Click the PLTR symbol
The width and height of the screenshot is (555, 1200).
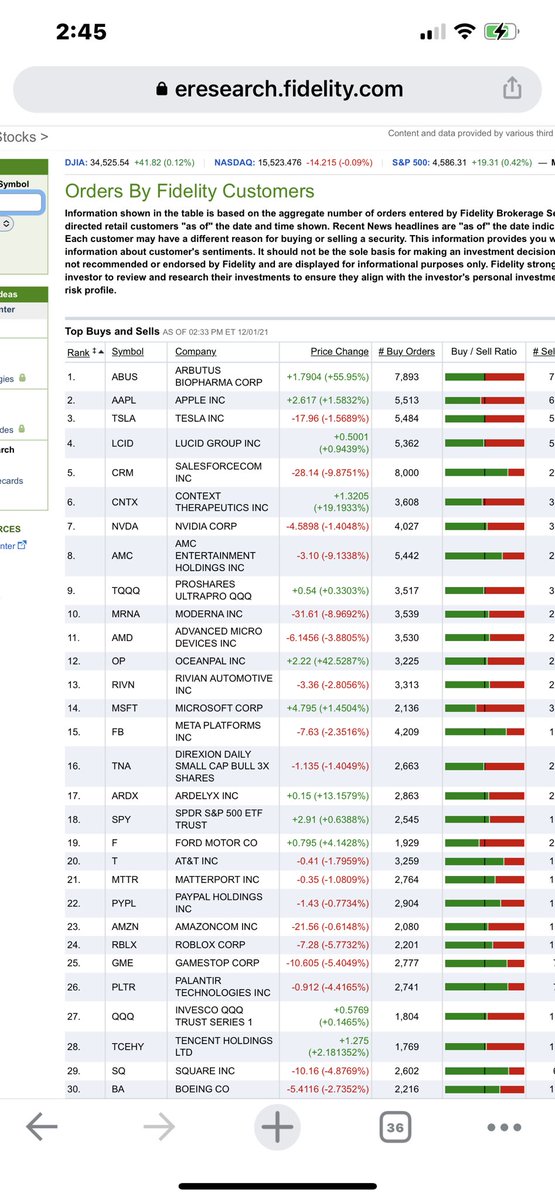pos(126,986)
